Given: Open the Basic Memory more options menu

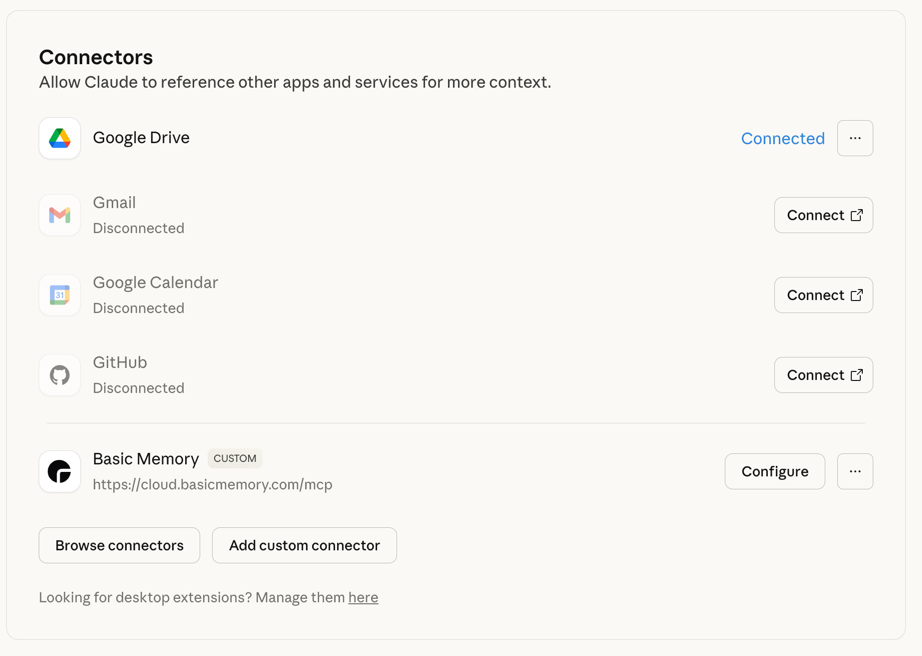Looking at the screenshot, I should click(x=855, y=471).
